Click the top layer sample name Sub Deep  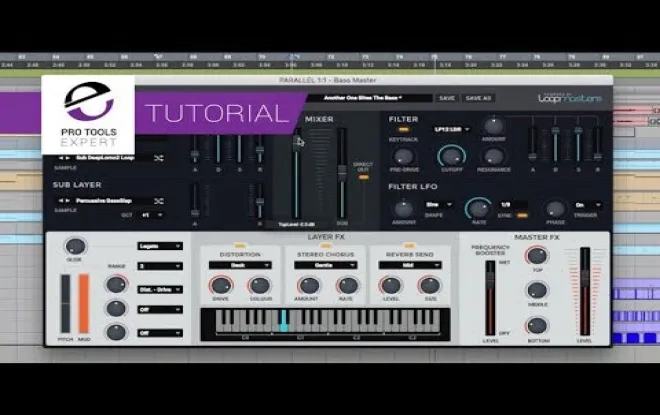point(105,158)
